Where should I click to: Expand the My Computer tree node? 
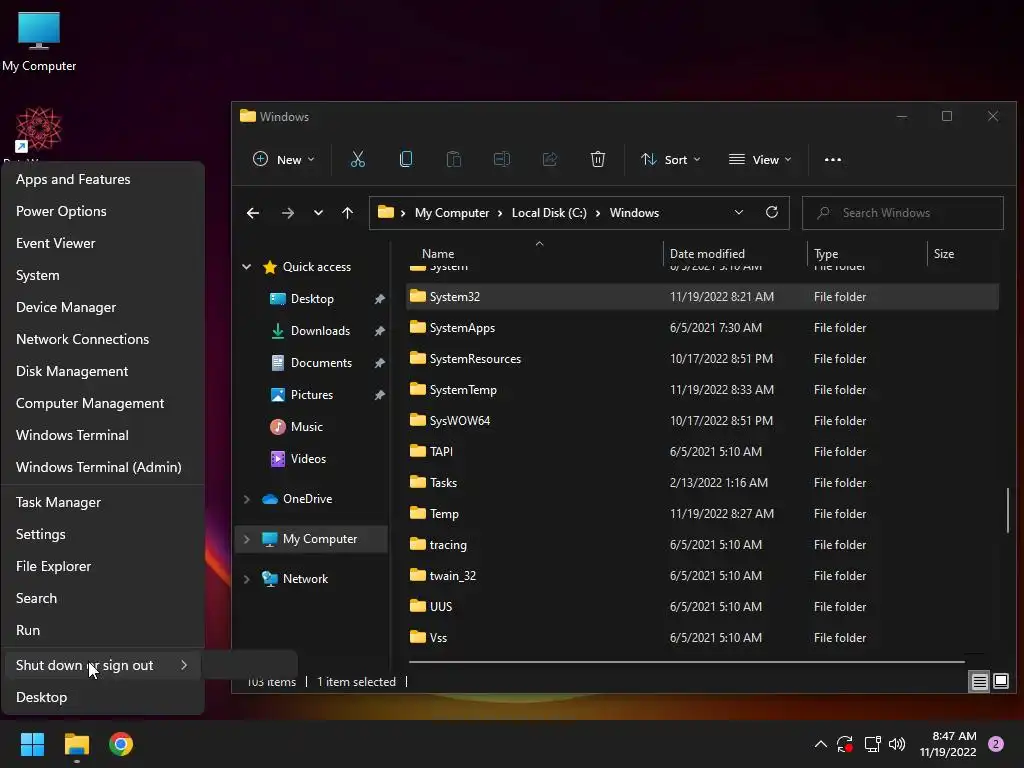[246, 539]
